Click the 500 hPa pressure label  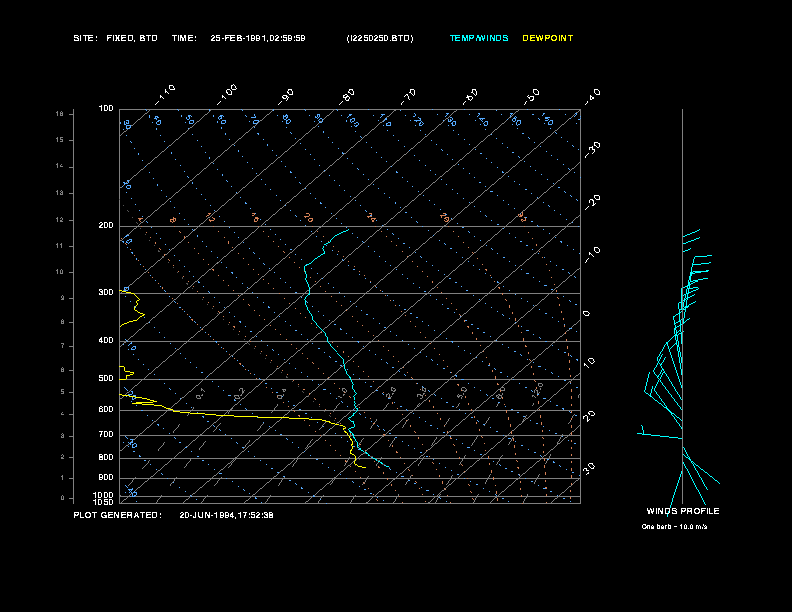tap(106, 378)
